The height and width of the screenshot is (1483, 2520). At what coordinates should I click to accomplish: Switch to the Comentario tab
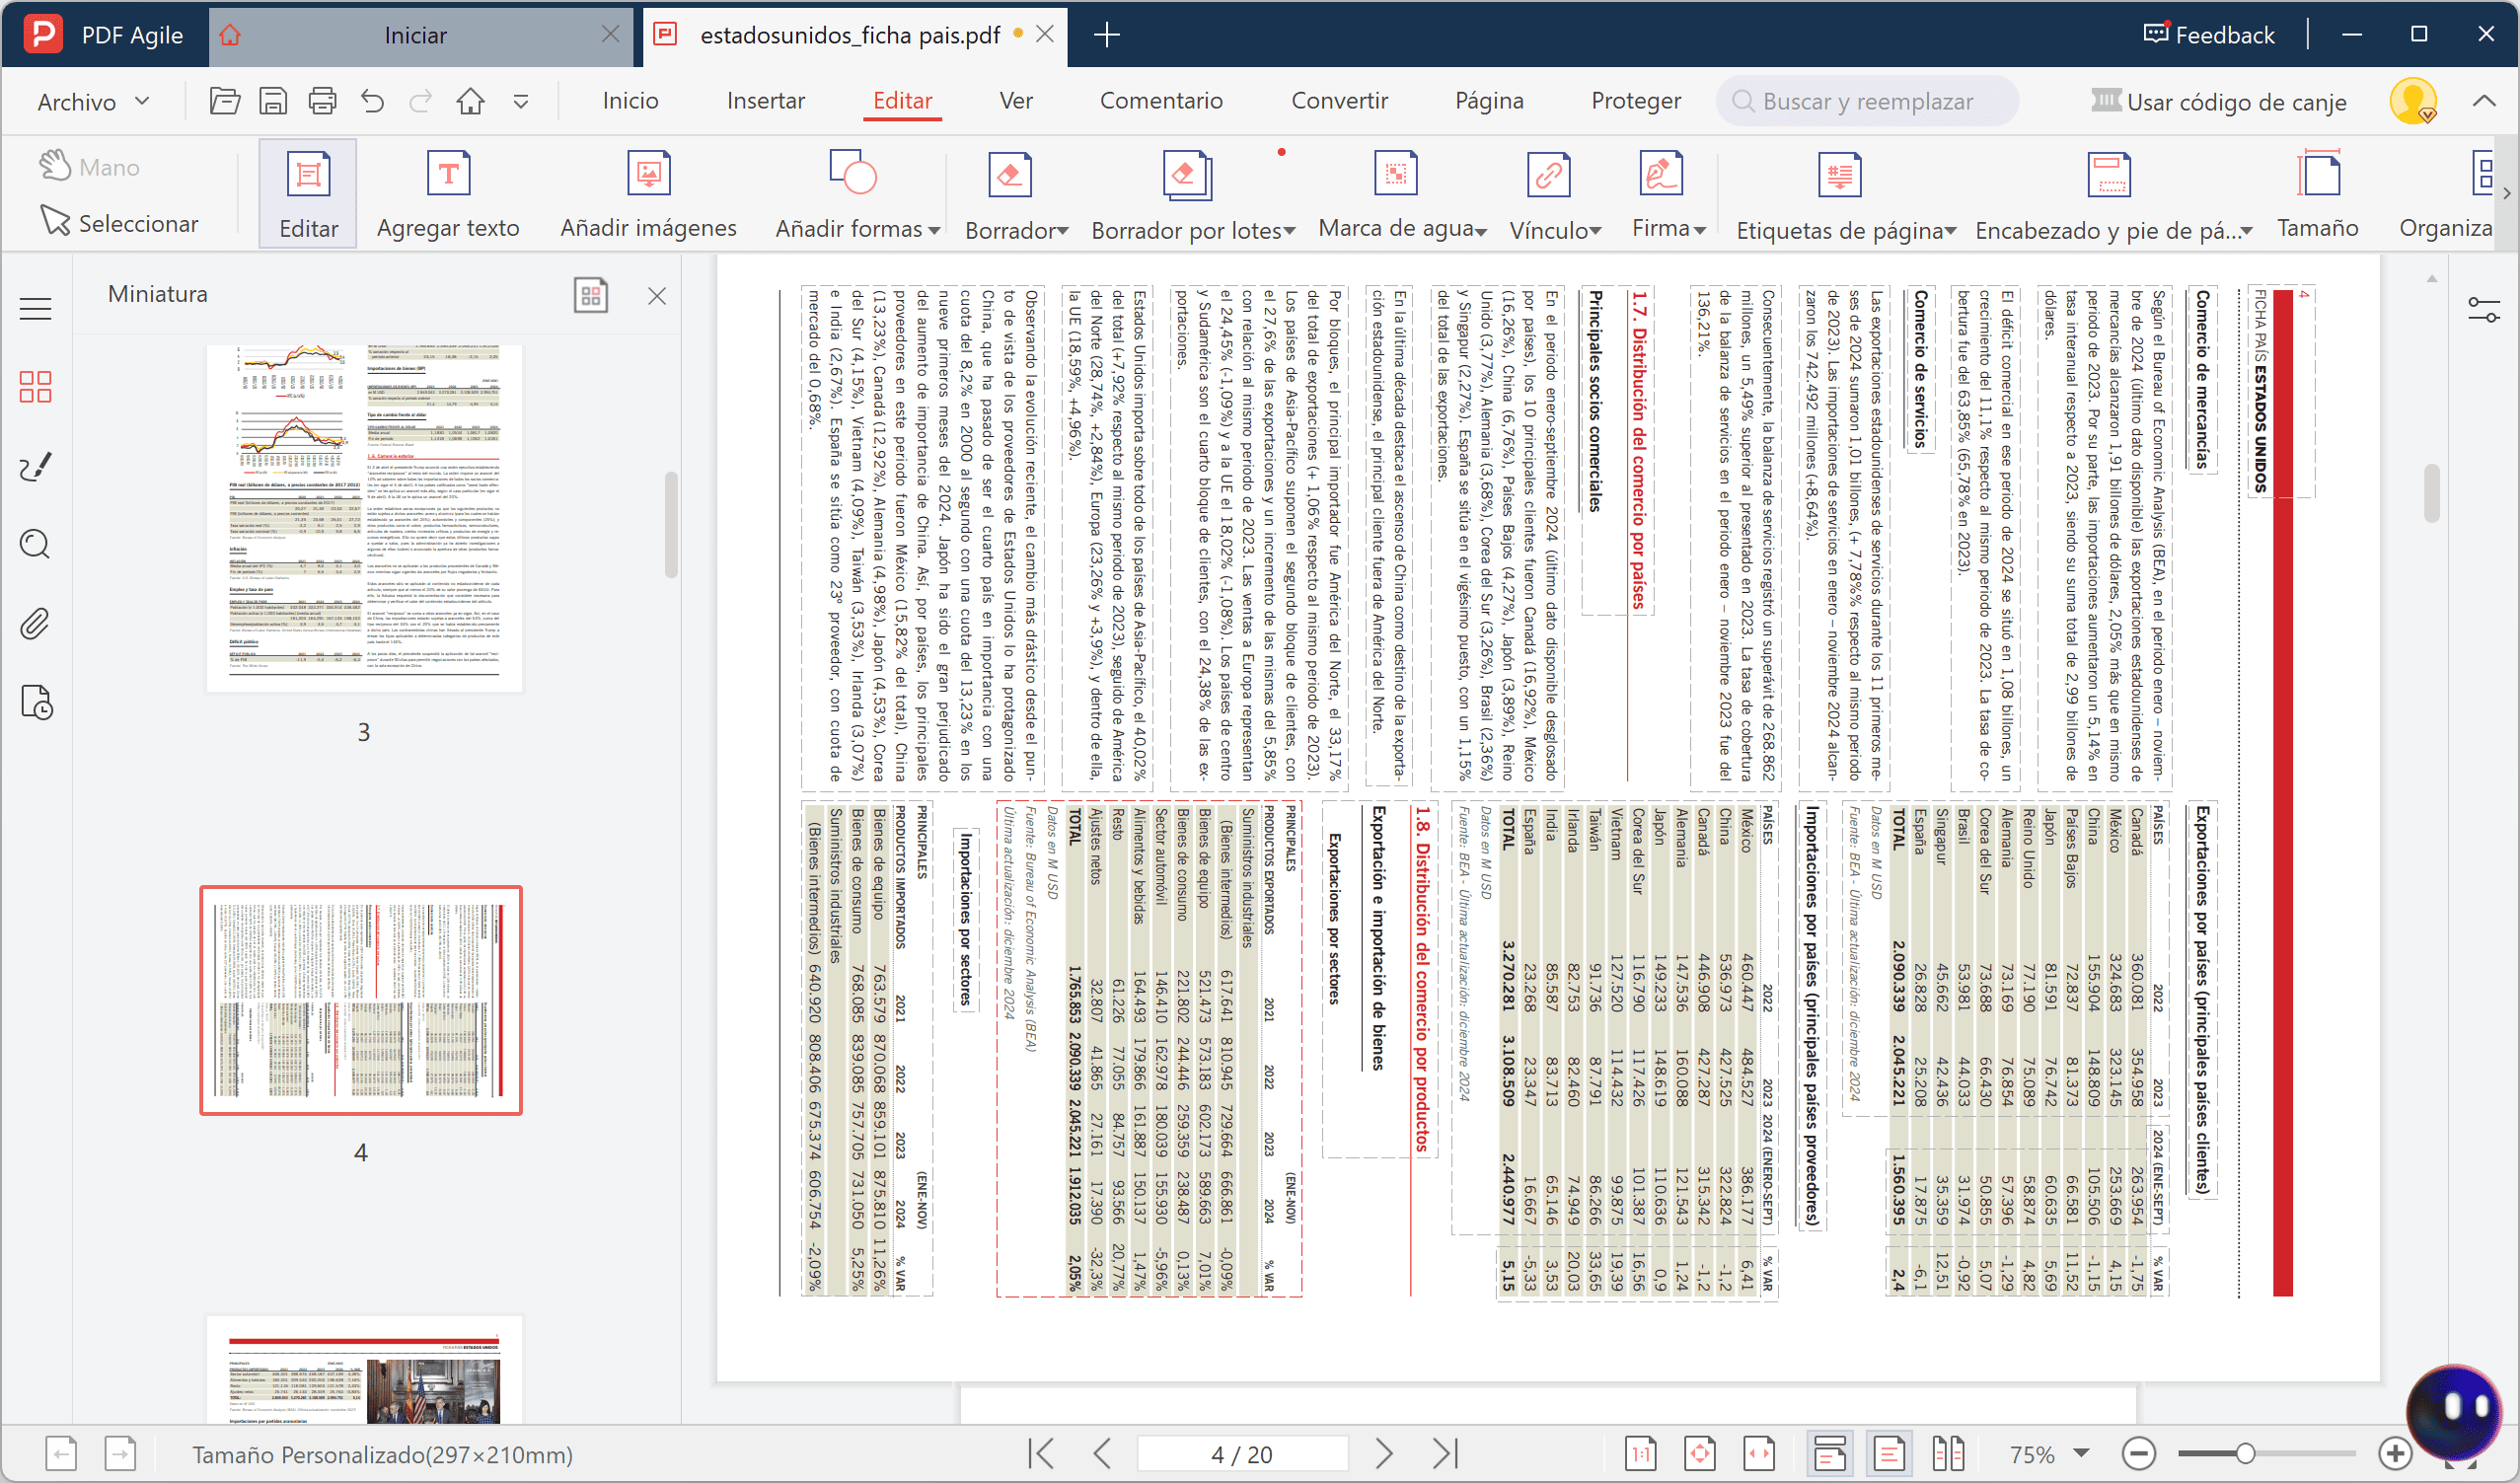pos(1161,101)
